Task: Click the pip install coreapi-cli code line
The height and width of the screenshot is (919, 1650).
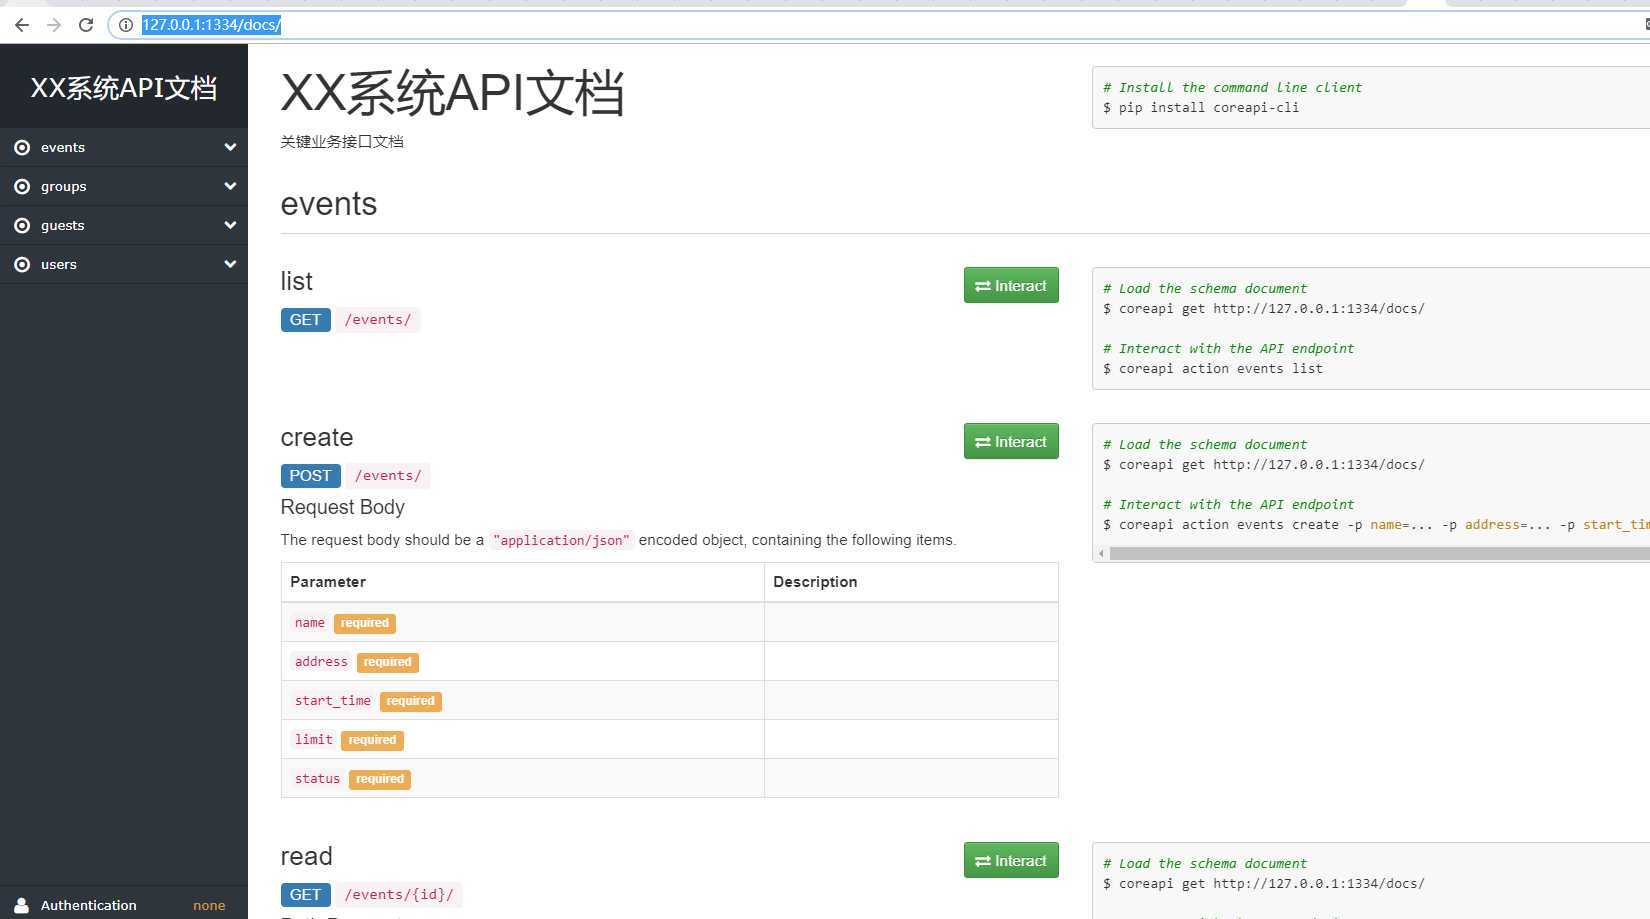Action: click(1201, 108)
